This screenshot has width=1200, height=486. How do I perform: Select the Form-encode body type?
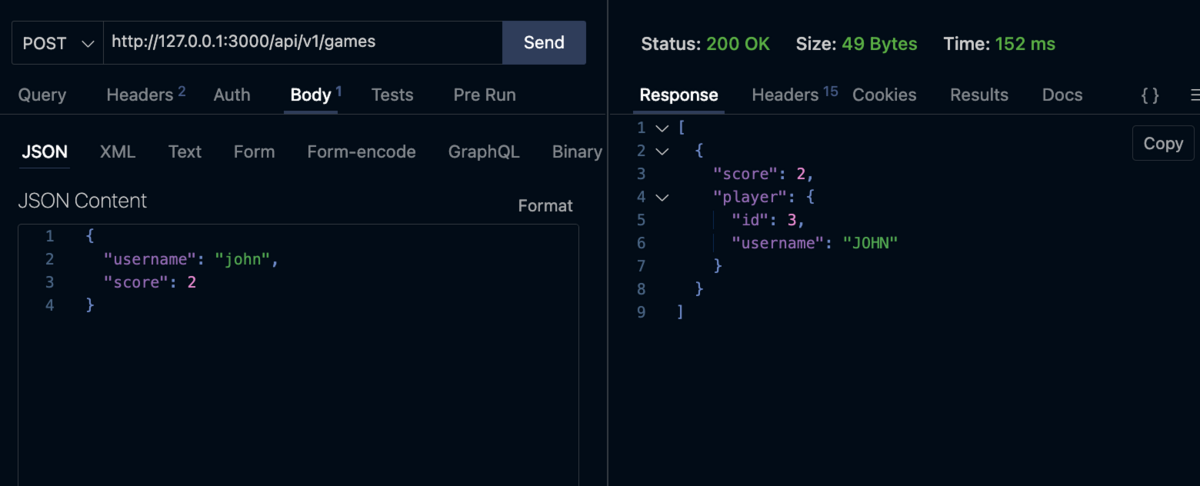point(361,152)
